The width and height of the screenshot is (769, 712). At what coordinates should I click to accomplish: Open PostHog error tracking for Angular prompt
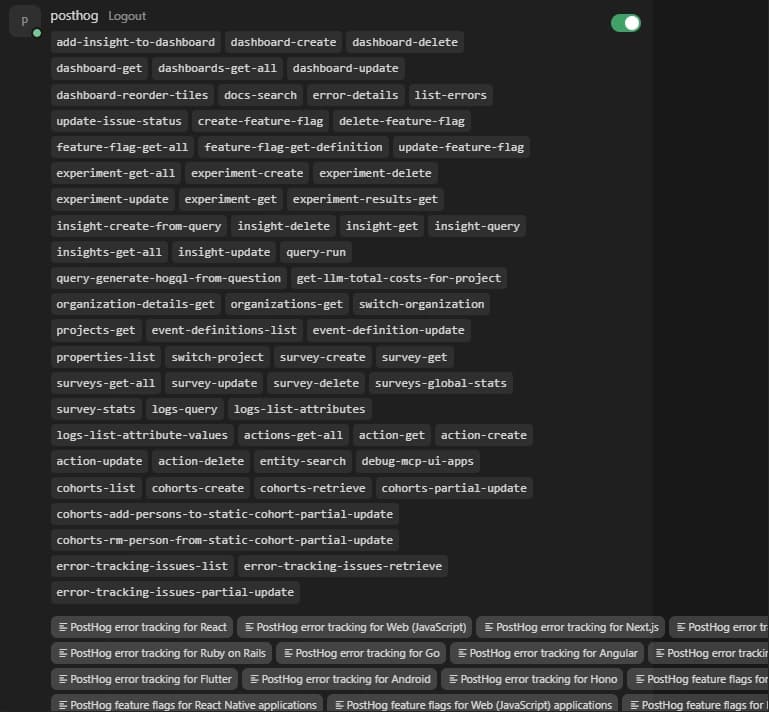click(547, 653)
